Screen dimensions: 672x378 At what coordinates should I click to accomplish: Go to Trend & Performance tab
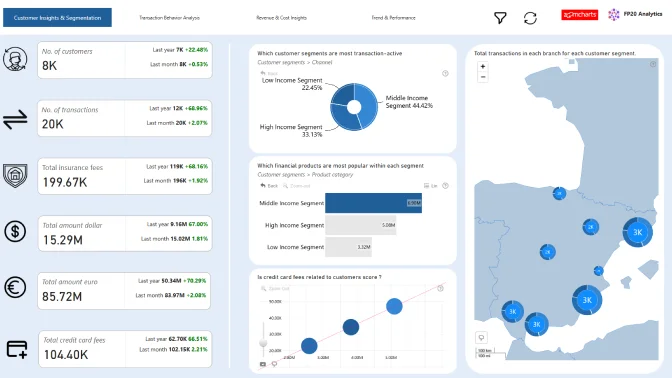pos(393,18)
